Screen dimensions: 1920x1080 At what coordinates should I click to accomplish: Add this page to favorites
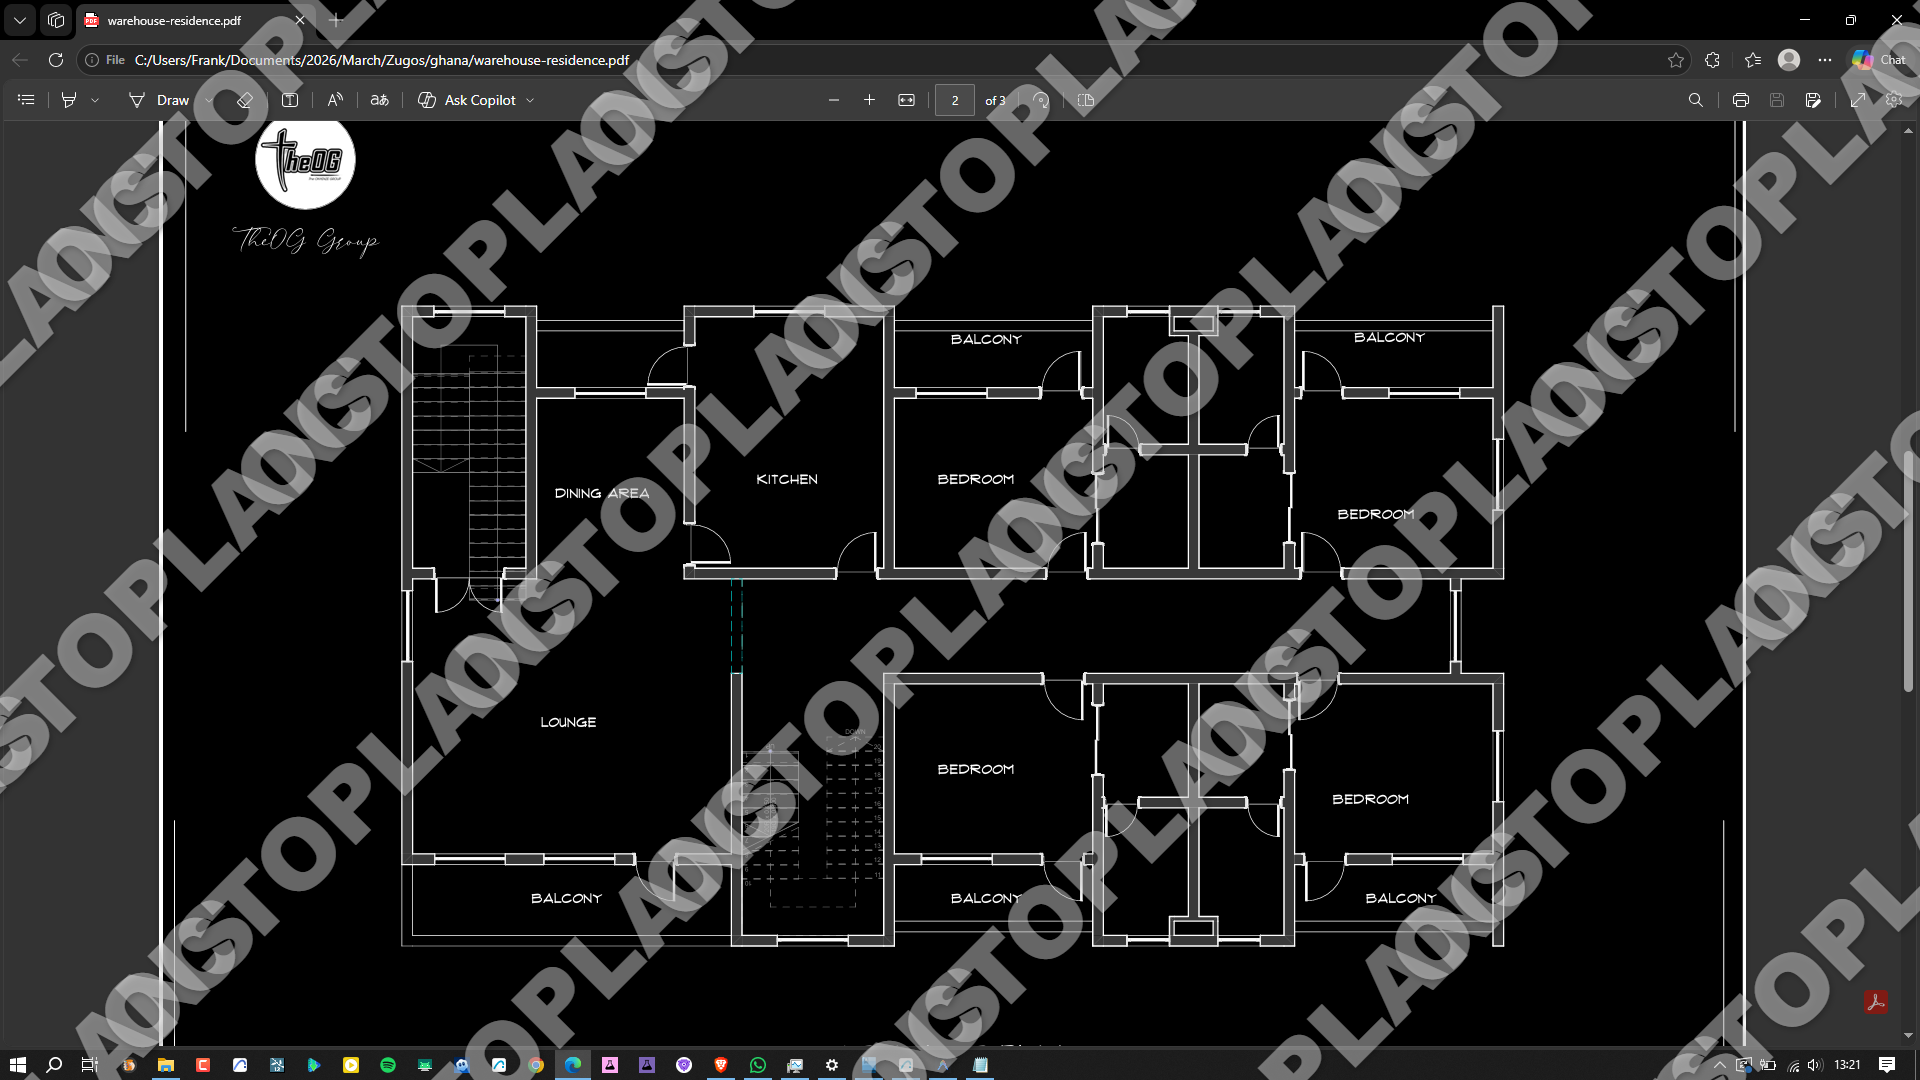point(1676,60)
